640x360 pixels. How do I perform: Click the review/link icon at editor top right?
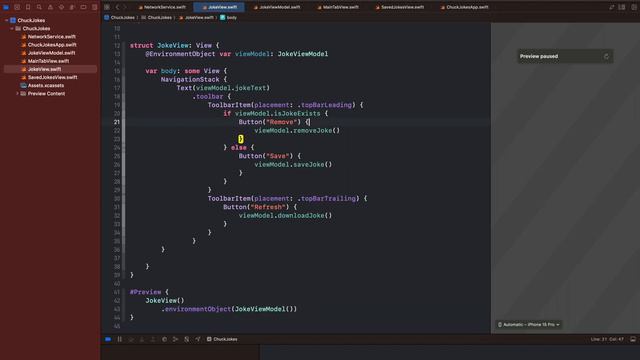(611, 7)
